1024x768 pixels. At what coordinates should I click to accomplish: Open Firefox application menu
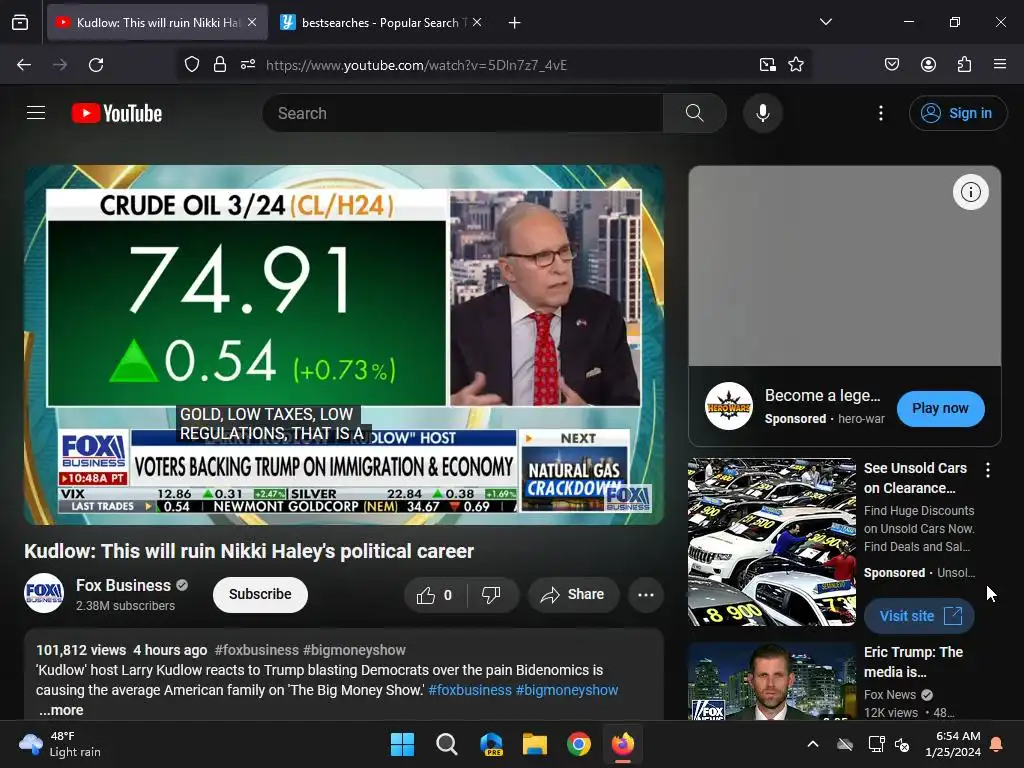[1000, 65]
